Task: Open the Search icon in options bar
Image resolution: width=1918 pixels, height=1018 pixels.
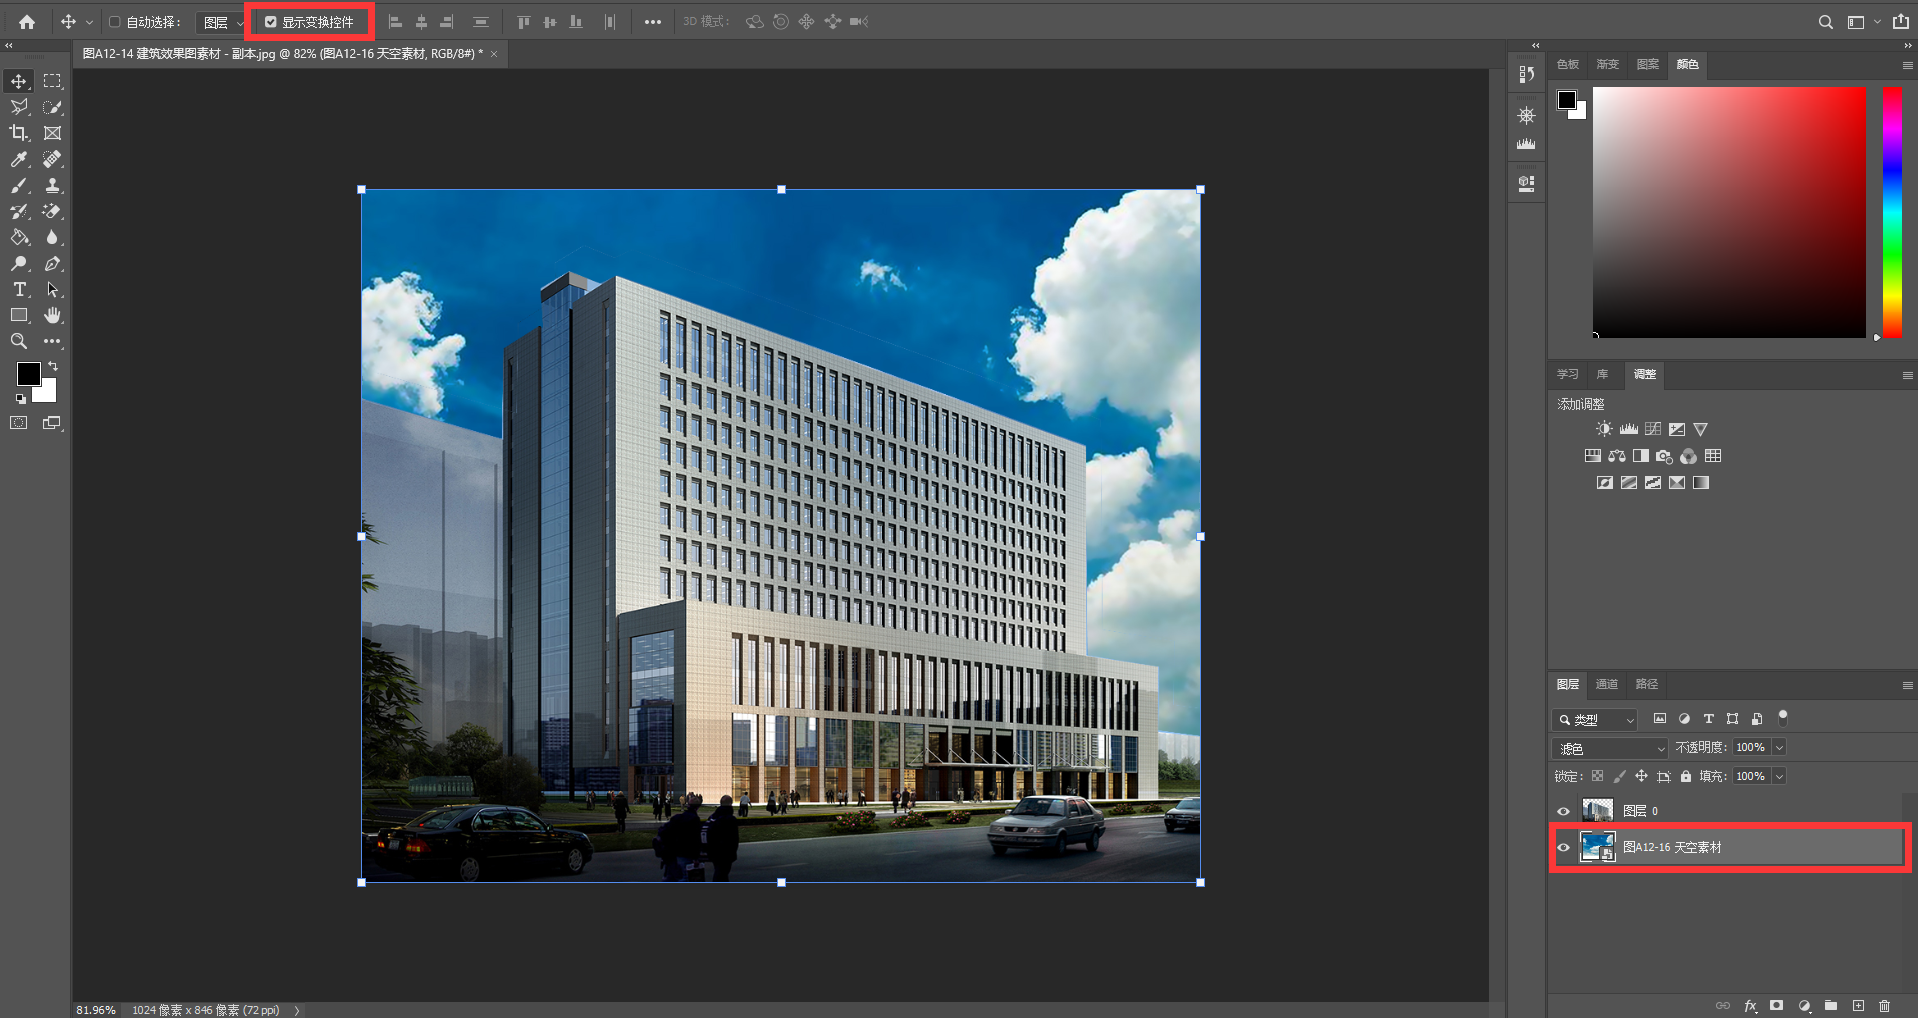Action: 1825,21
